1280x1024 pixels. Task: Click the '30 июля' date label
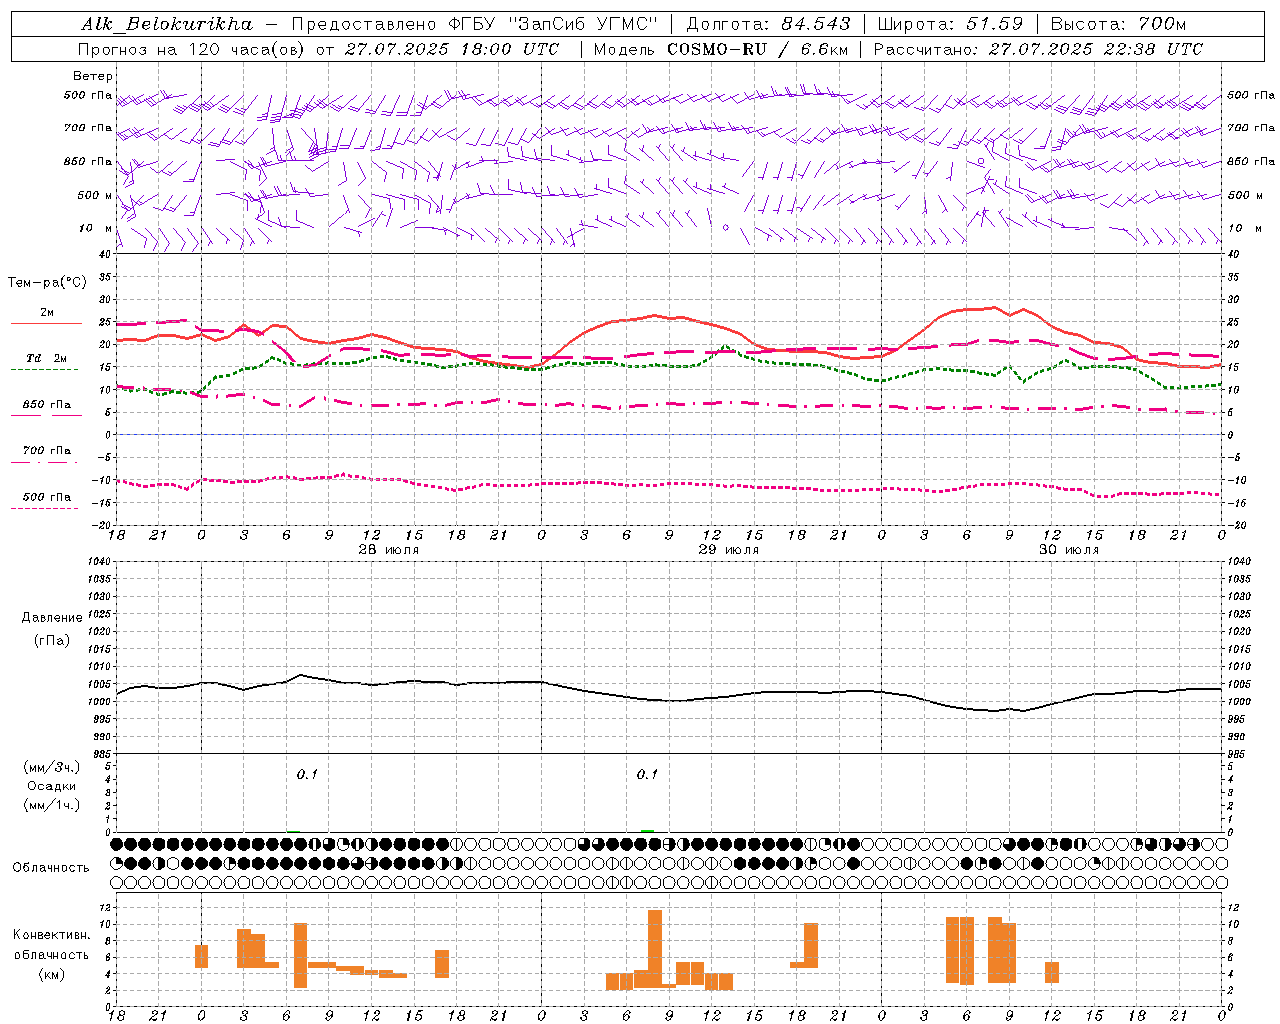[1069, 550]
